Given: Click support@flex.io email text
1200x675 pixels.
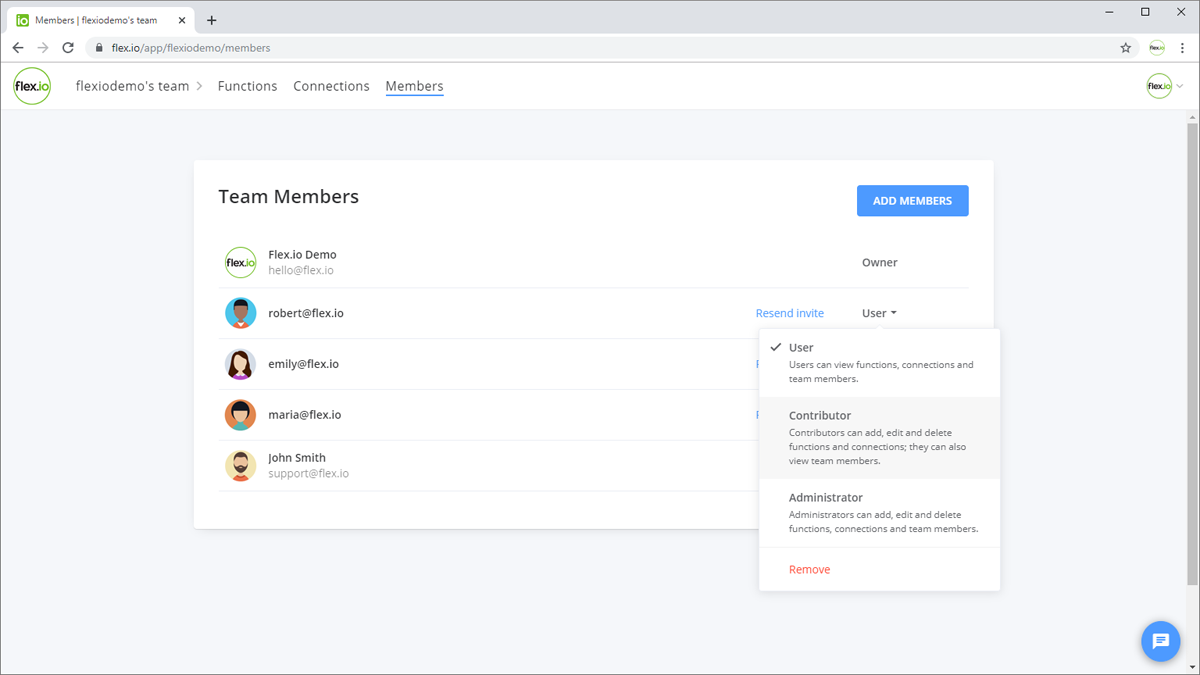Looking at the screenshot, I should coord(308,474).
